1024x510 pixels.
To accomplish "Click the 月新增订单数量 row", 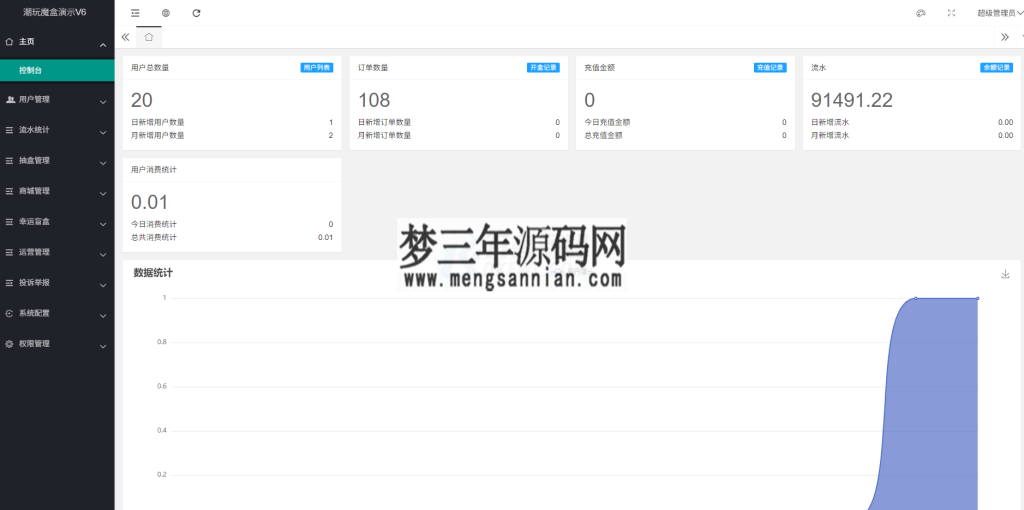I will [x=458, y=135].
